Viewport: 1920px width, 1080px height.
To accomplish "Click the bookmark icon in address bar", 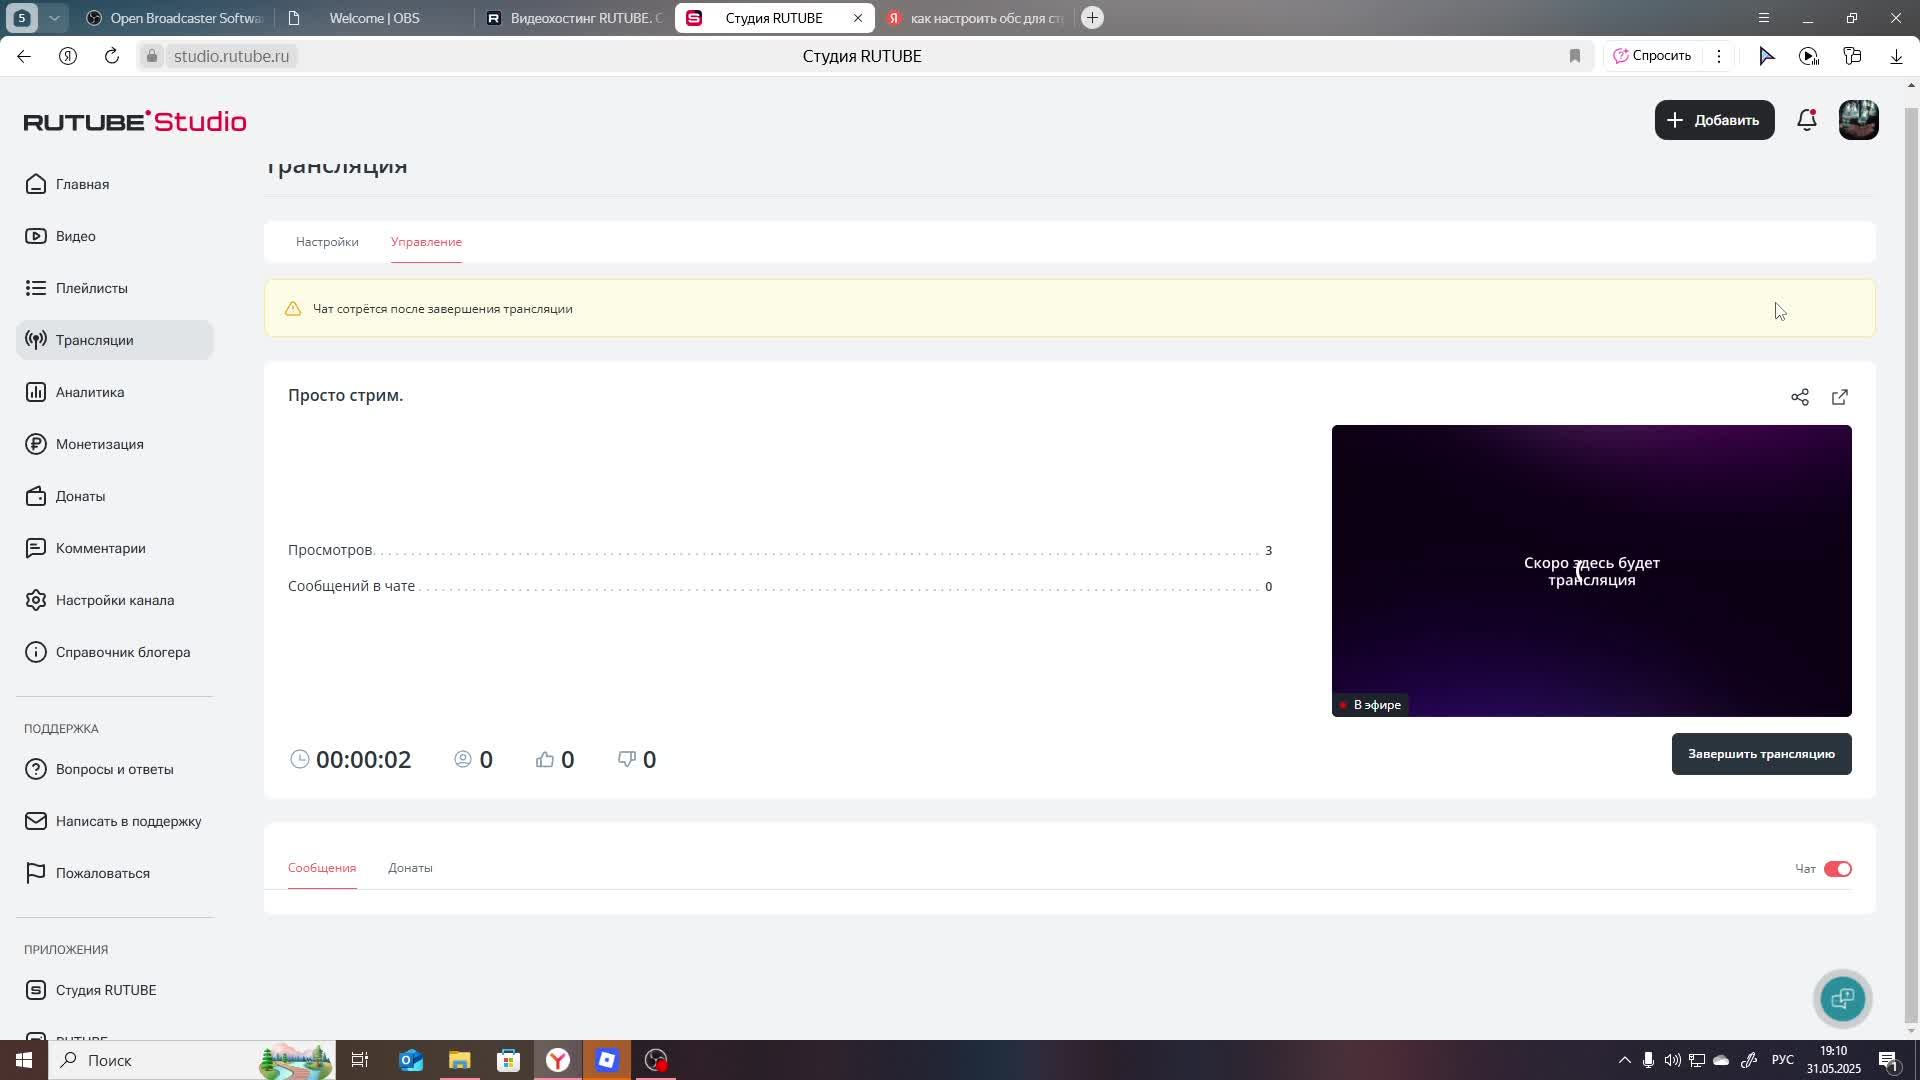I will coord(1575,56).
